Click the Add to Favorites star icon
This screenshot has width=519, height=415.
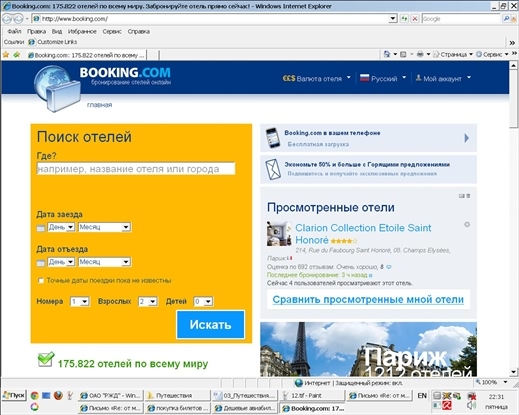16,54
